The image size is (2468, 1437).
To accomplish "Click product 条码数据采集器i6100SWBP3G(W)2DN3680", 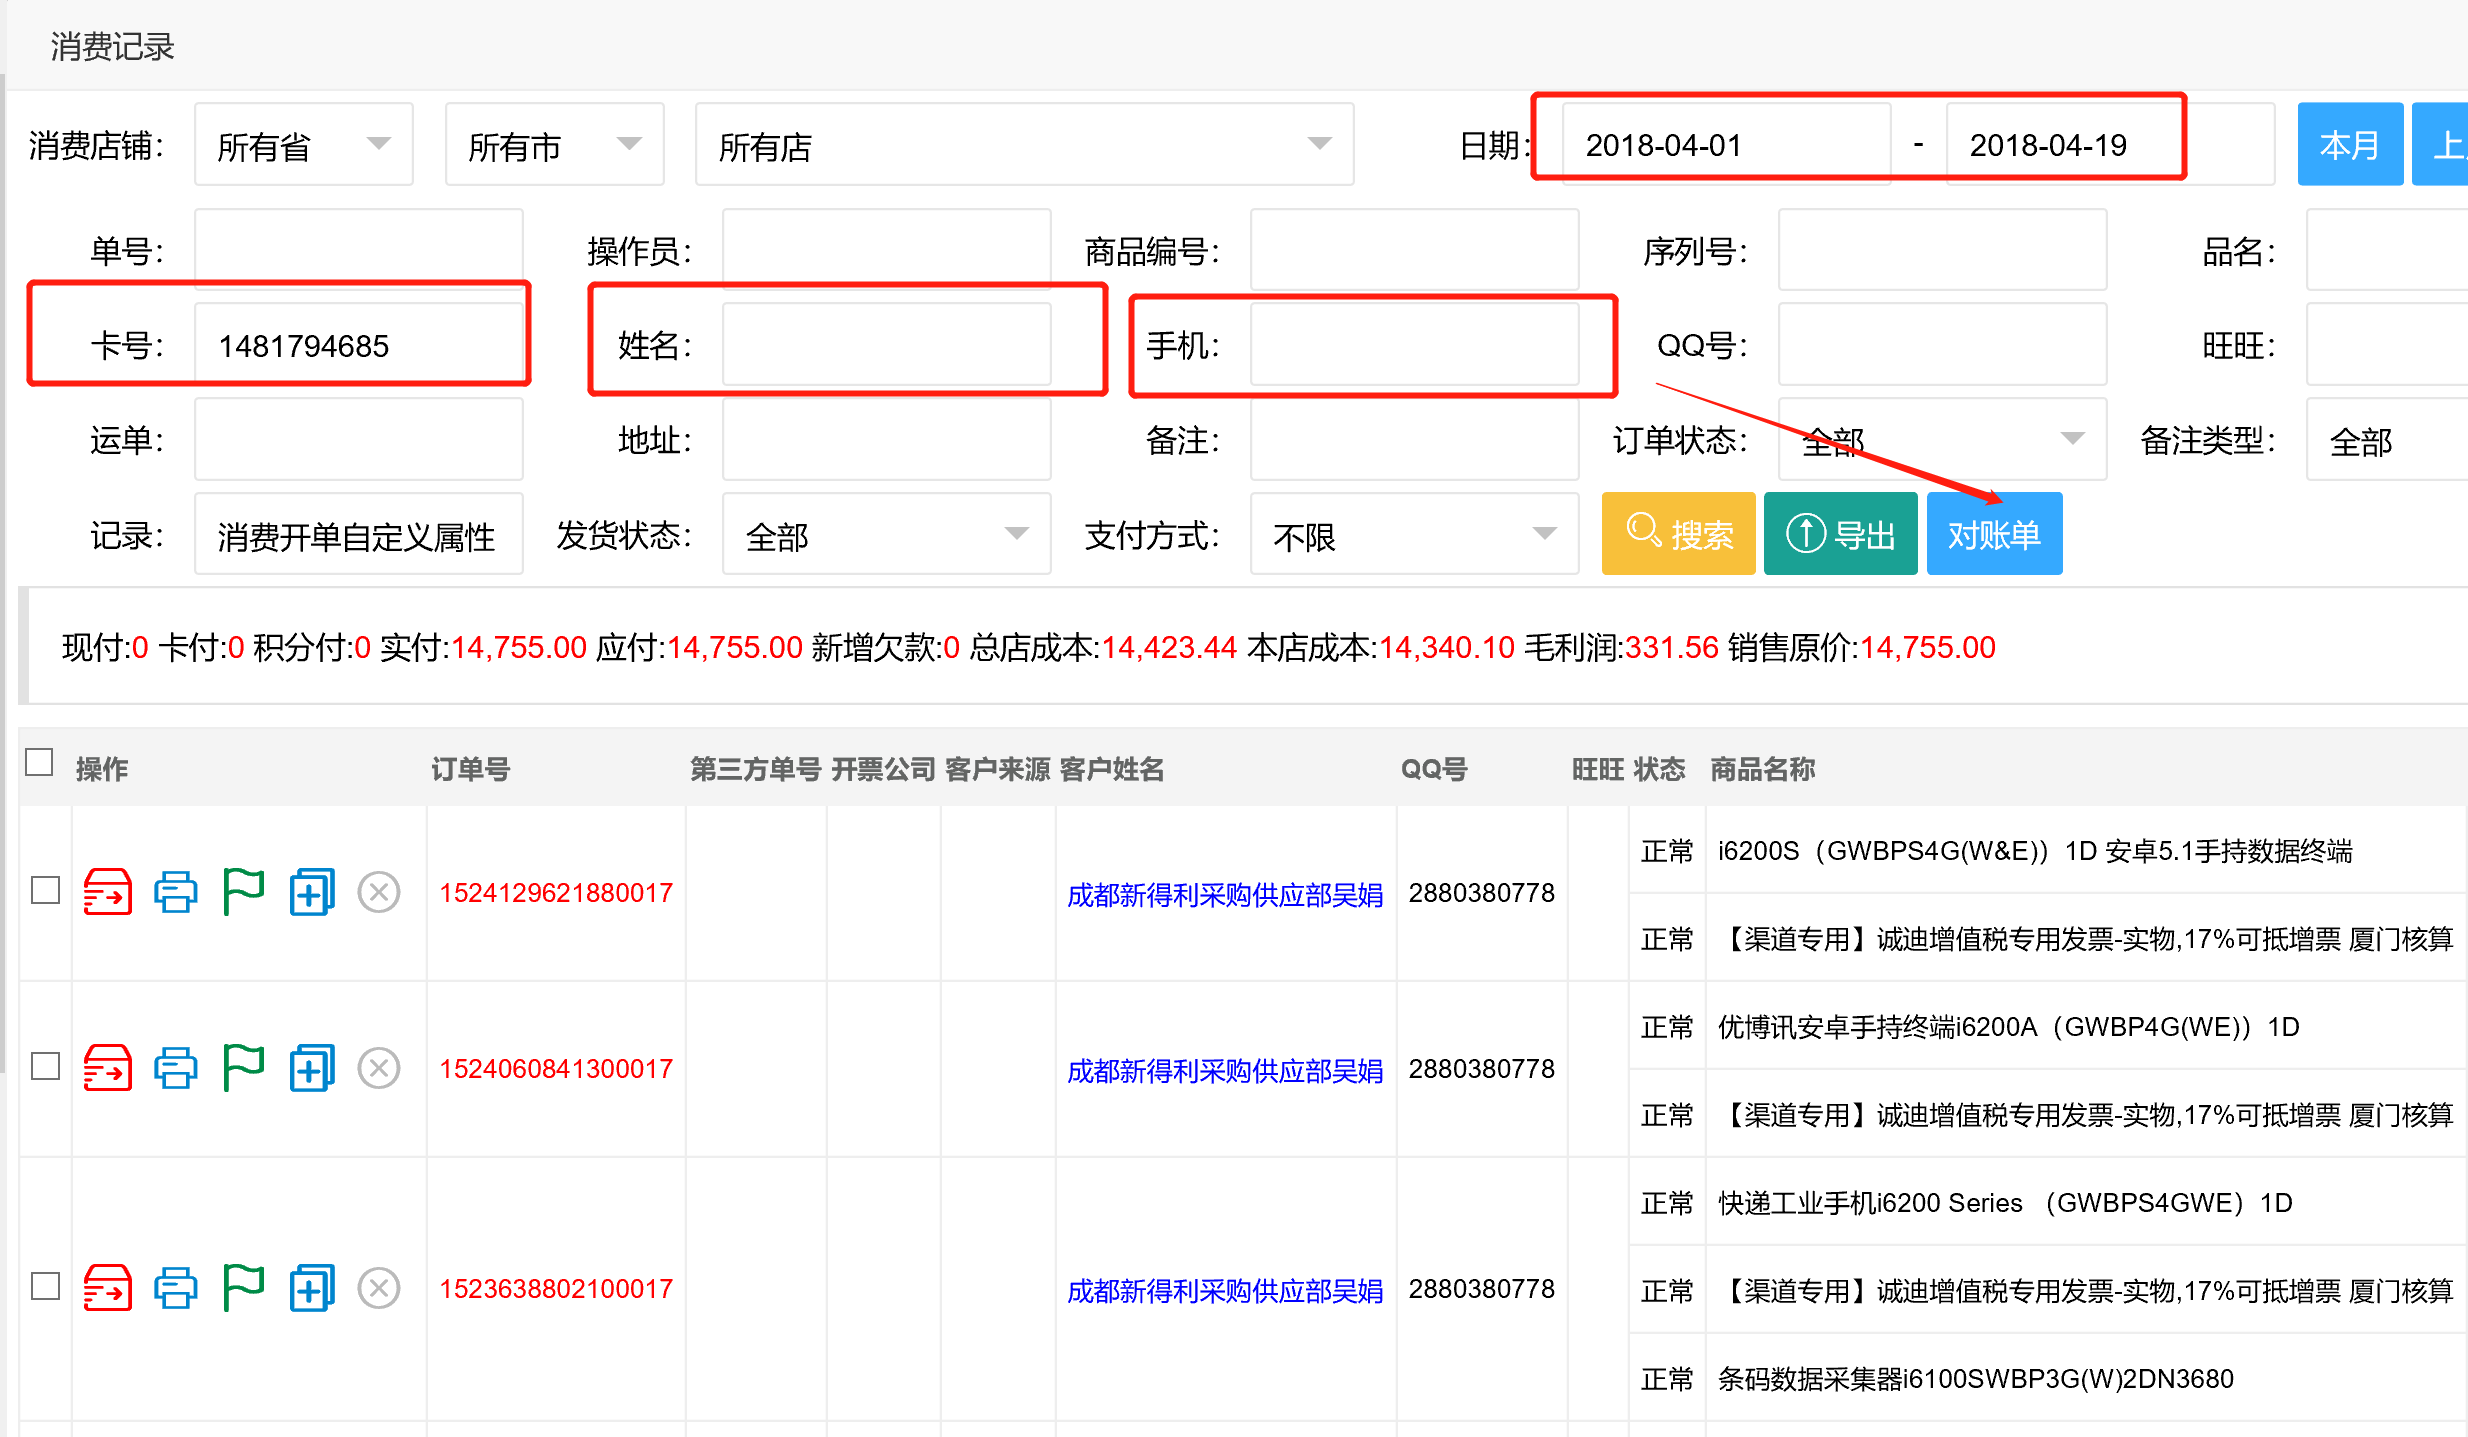I will pyautogui.click(x=1976, y=1379).
